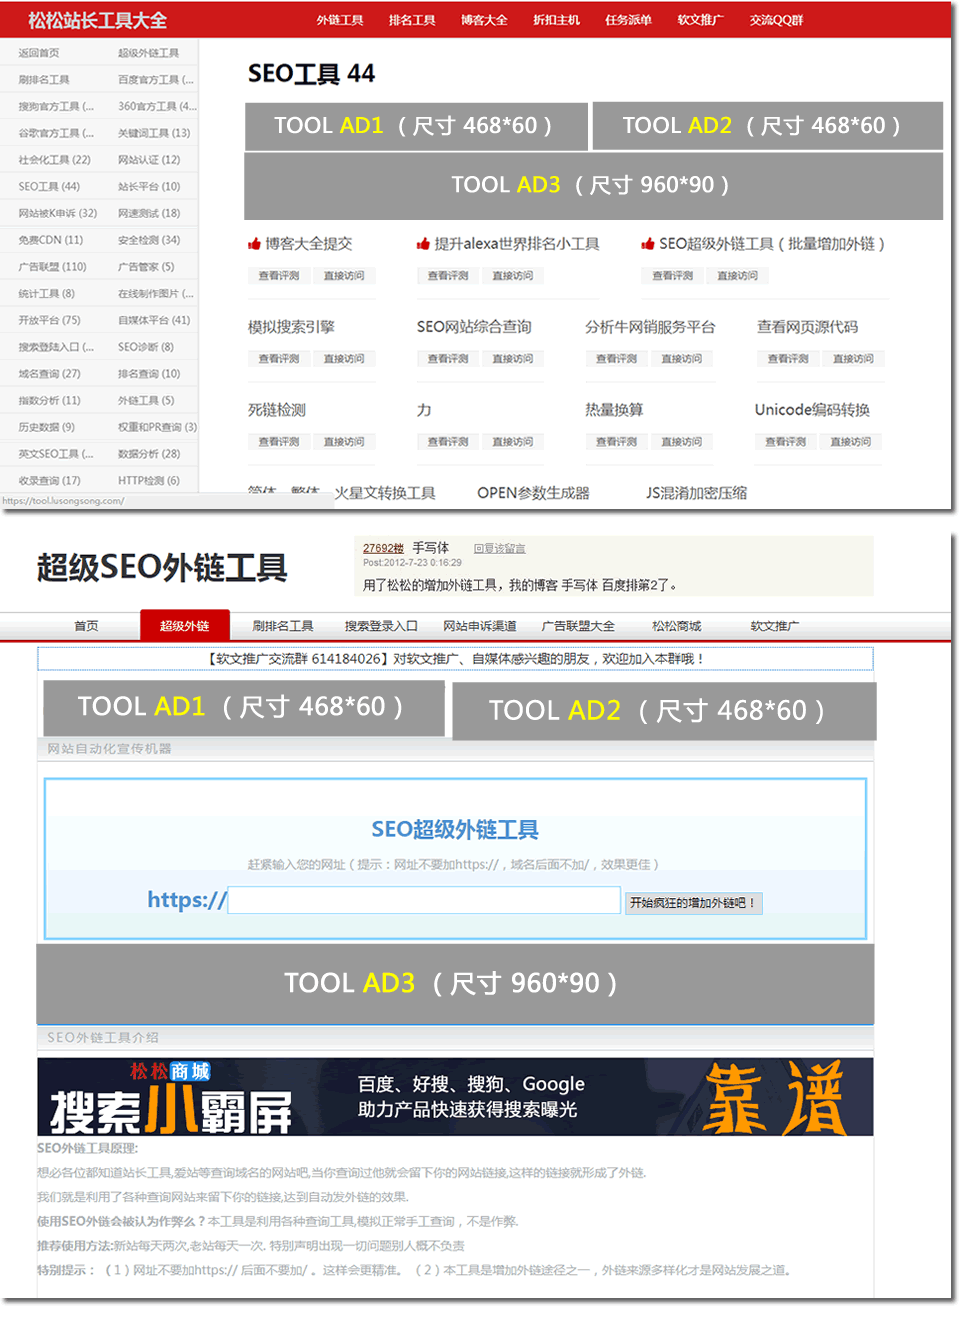The width and height of the screenshot is (960, 1320).
Task: Click thumbs-up icon beside 博客大全提交
Action: [254, 244]
